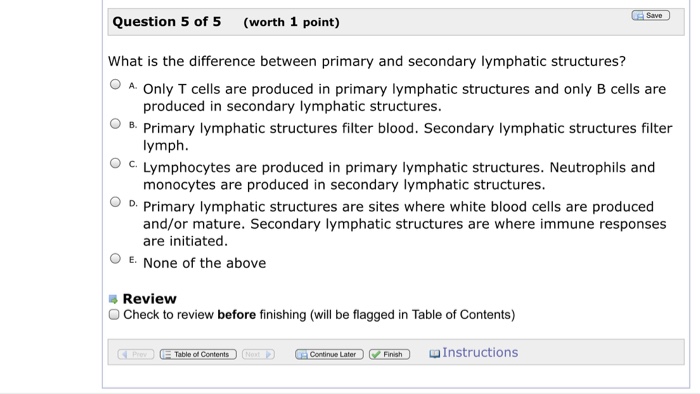Choose answer D about immune responses
The height and width of the screenshot is (394, 700).
pos(115,202)
